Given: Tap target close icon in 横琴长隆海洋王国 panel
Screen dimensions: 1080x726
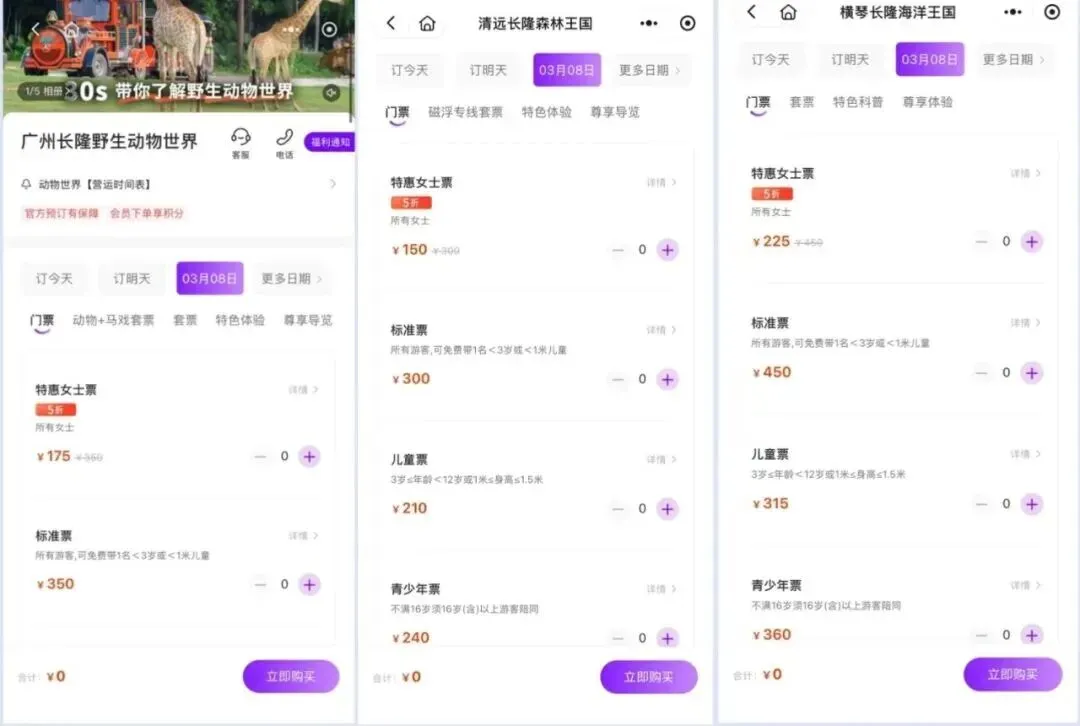Looking at the screenshot, I should click(x=1052, y=12).
